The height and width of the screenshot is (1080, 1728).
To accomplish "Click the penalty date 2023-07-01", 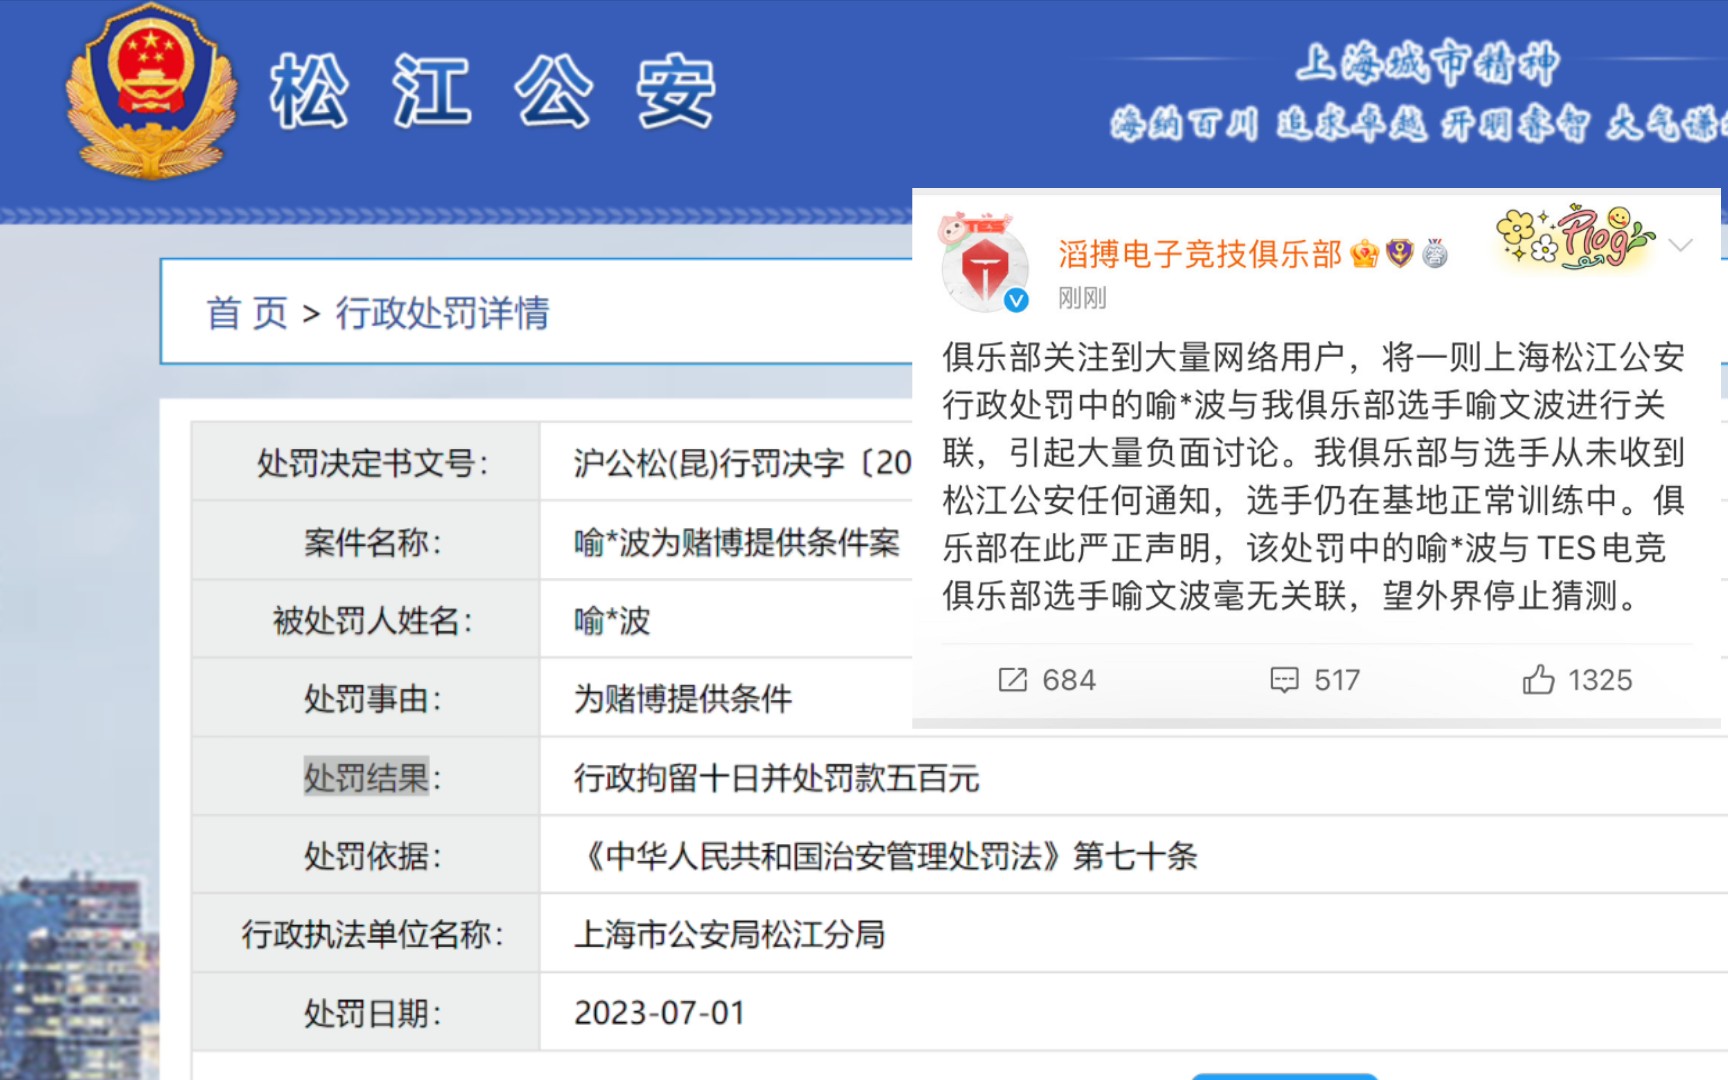I will point(660,1012).
